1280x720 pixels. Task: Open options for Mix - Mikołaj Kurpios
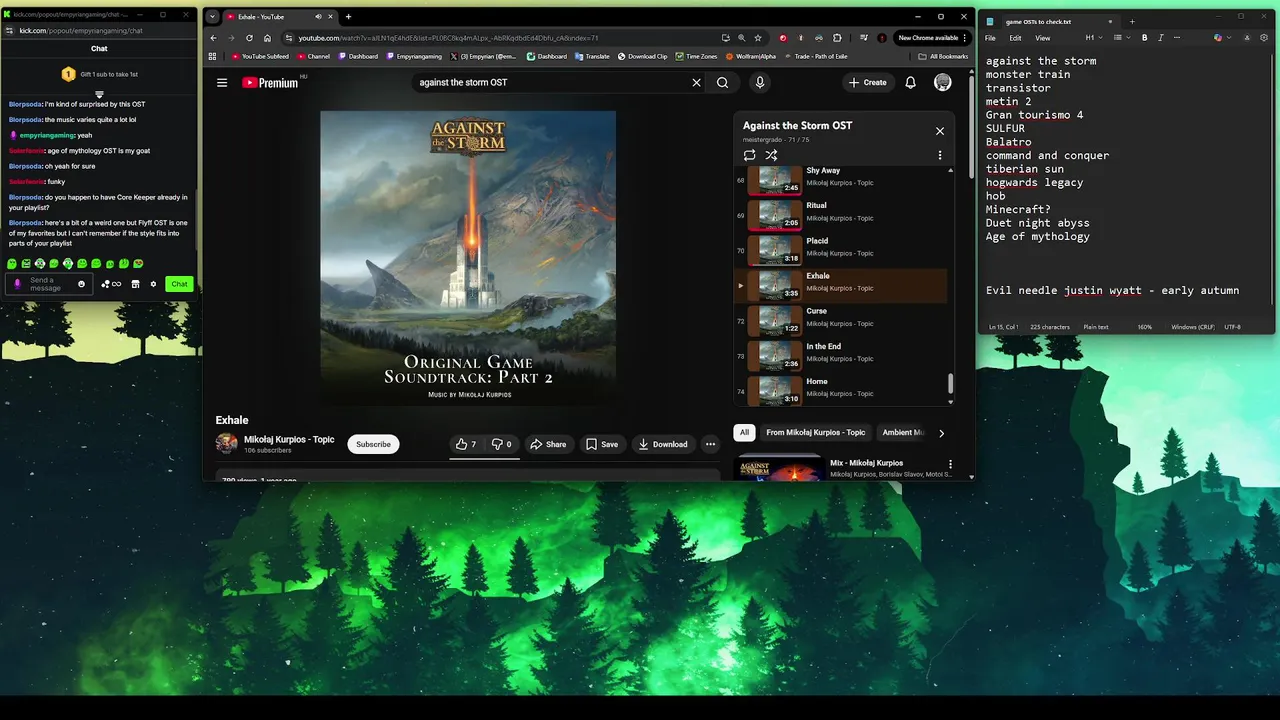950,465
